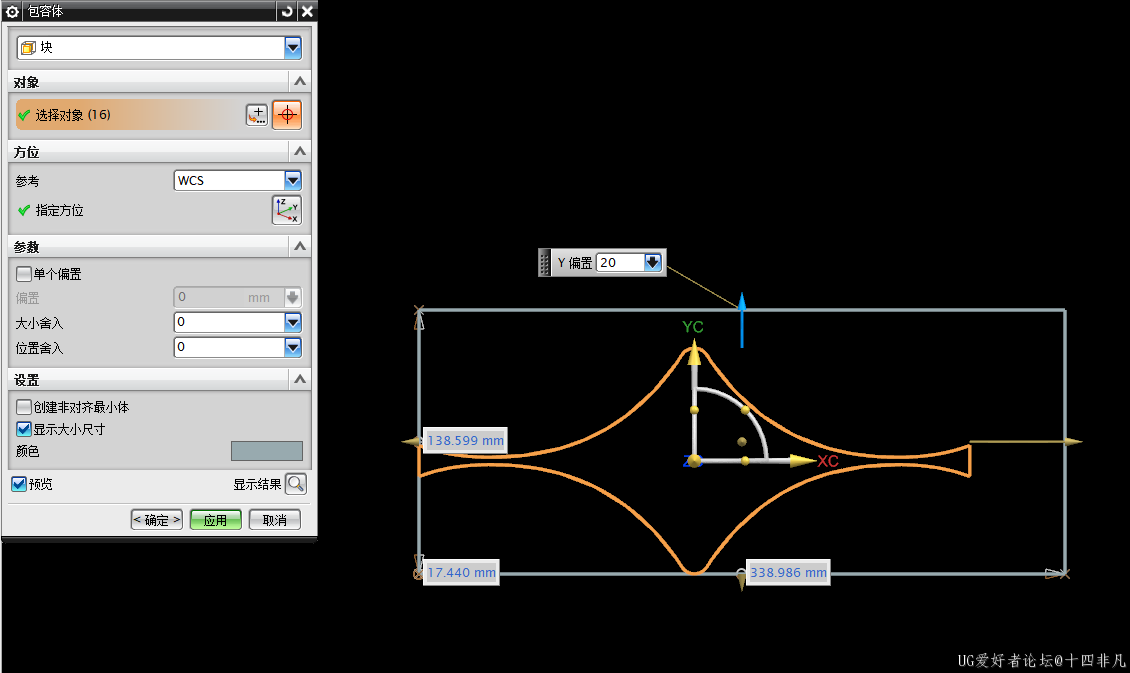
Task: Close the 包容体 dialog
Action: coord(307,11)
